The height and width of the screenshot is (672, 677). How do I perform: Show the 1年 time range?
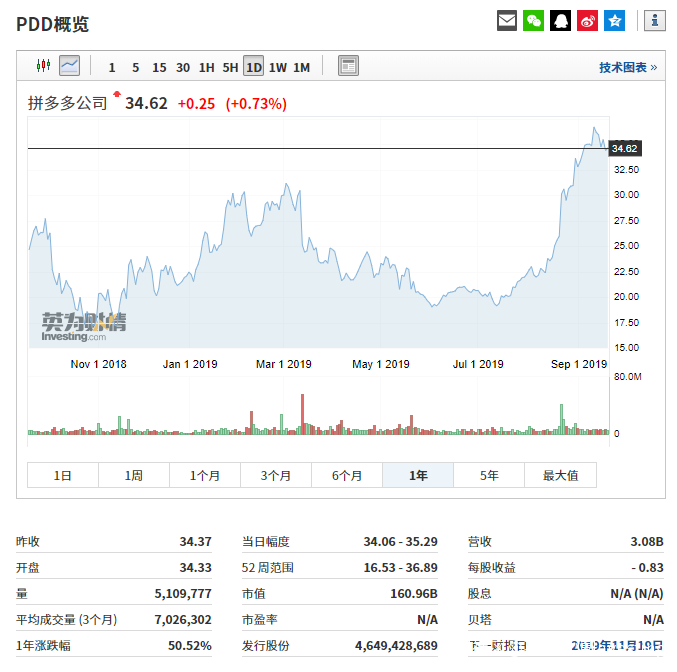click(418, 475)
